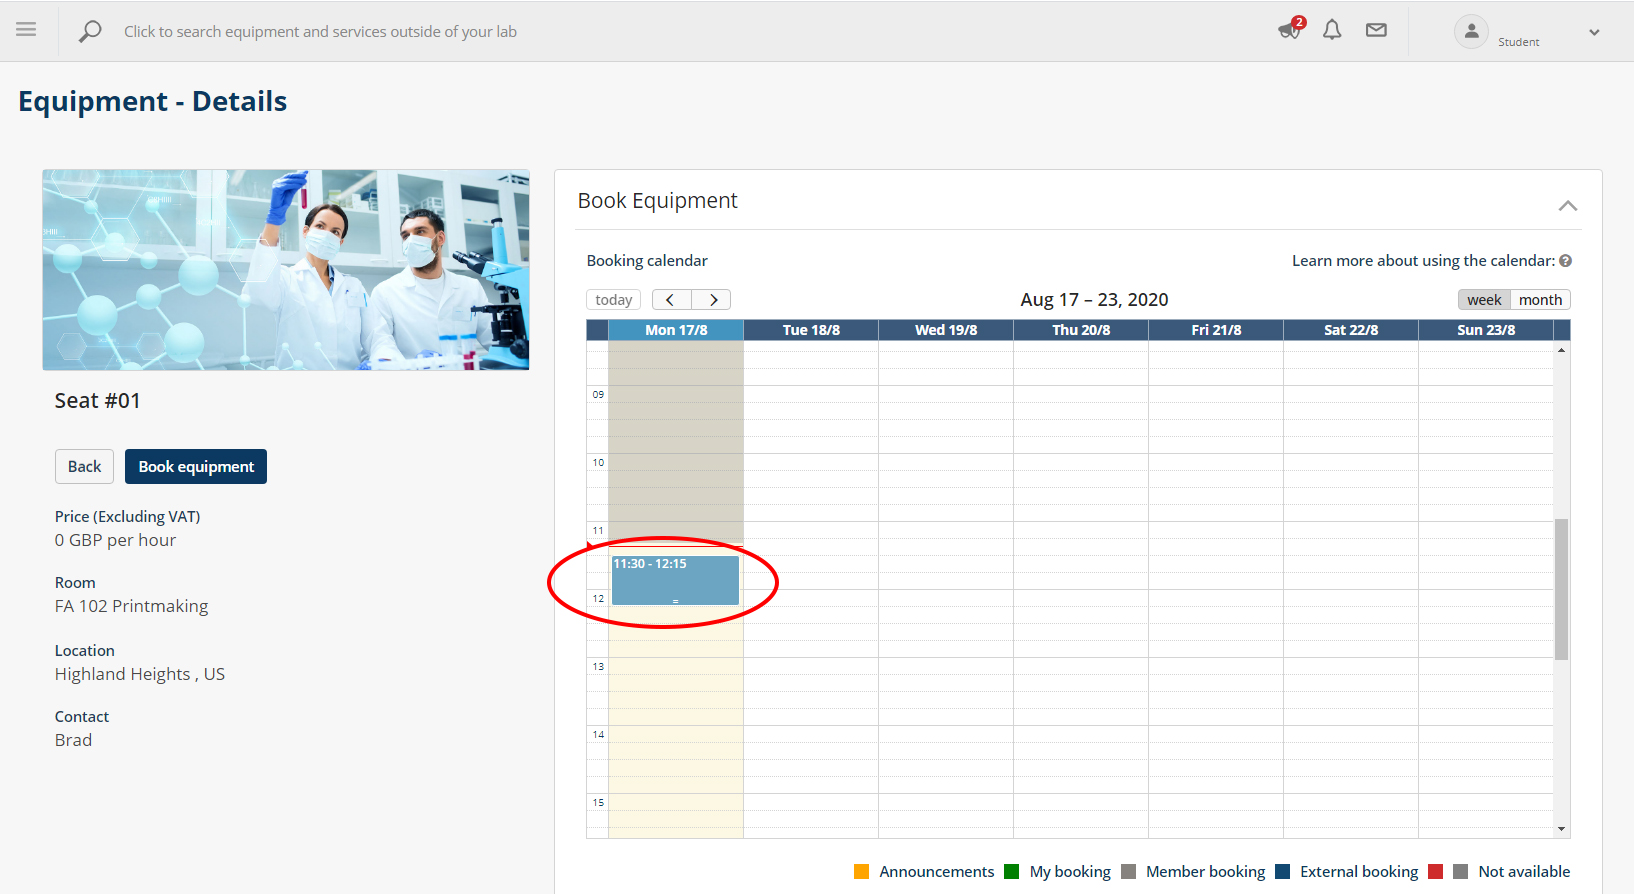This screenshot has height=894, width=1634.
Task: Click the Student profile avatar
Action: point(1471,31)
